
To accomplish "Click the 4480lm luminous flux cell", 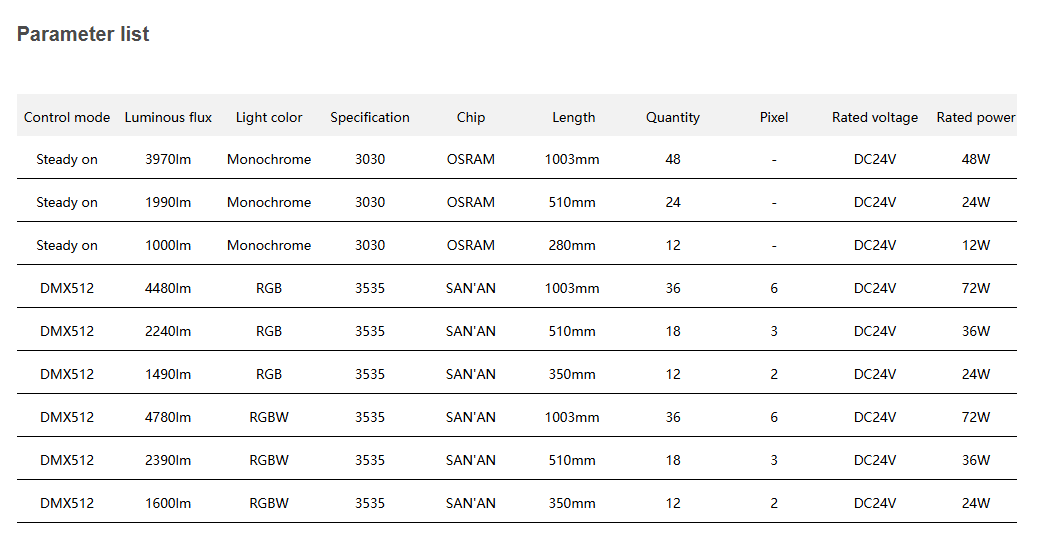I will click(x=168, y=288).
